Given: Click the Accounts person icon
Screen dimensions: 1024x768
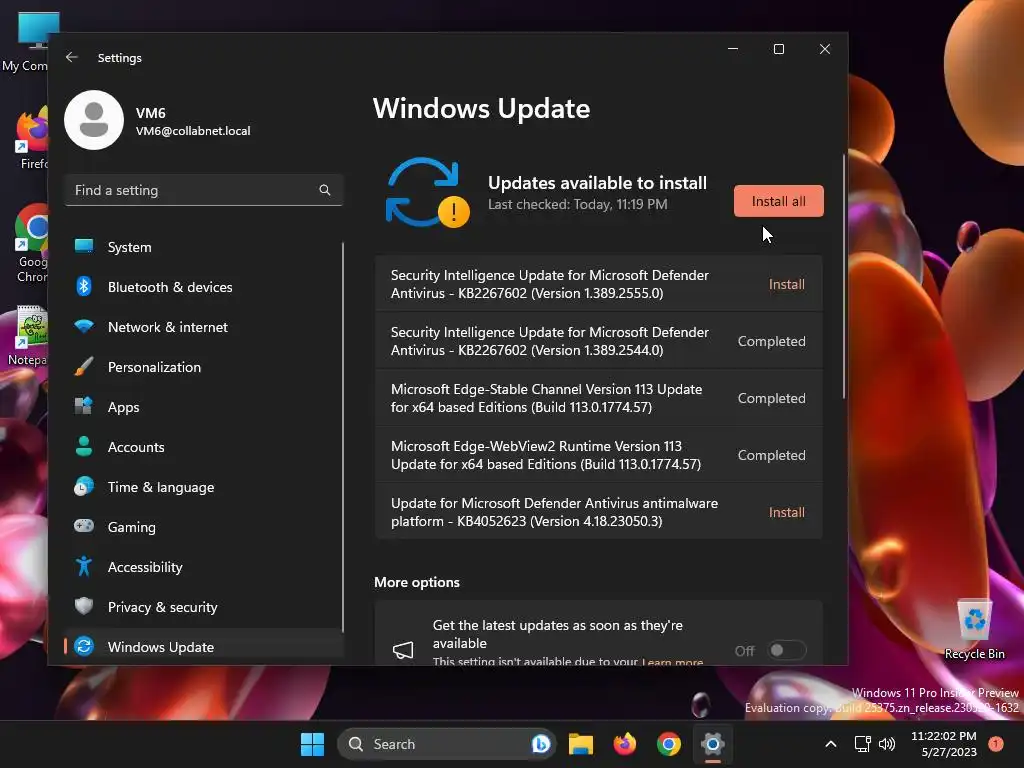Looking at the screenshot, I should tap(84, 446).
